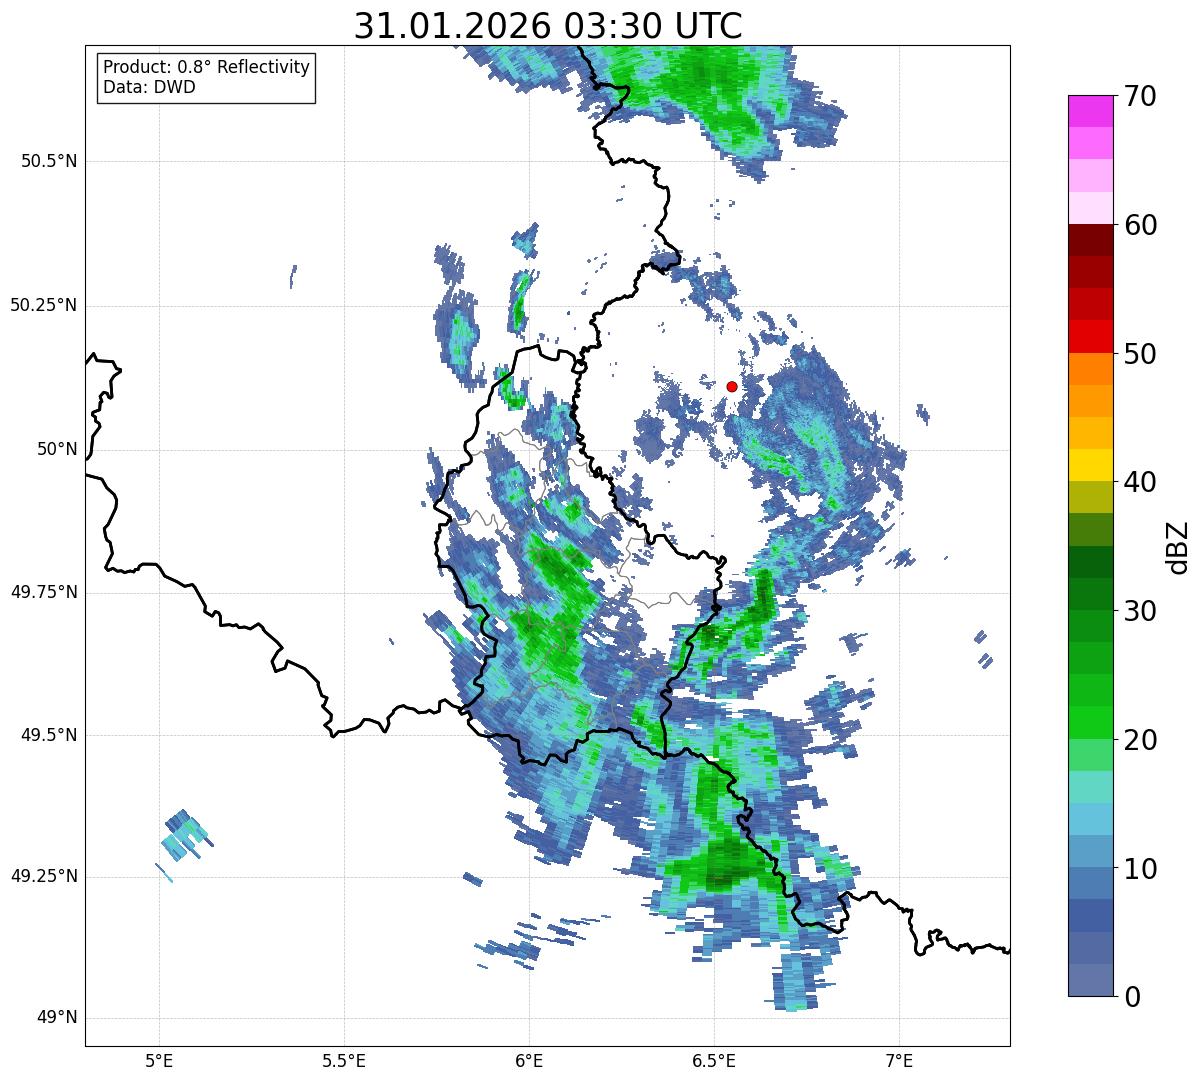
Task: Click the longitude label 5°E
Action: coord(159,1060)
